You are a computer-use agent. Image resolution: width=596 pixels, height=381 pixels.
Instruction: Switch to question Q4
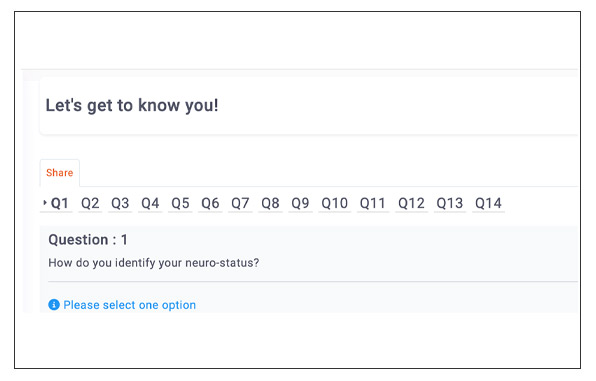point(150,203)
